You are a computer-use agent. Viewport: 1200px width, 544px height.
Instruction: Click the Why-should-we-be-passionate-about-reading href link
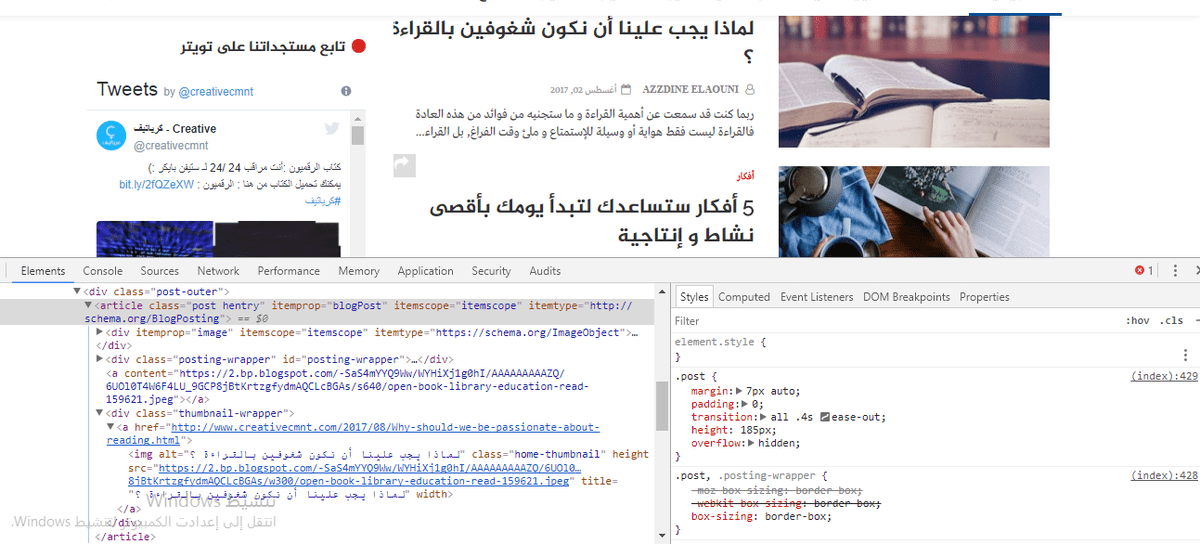click(x=353, y=433)
